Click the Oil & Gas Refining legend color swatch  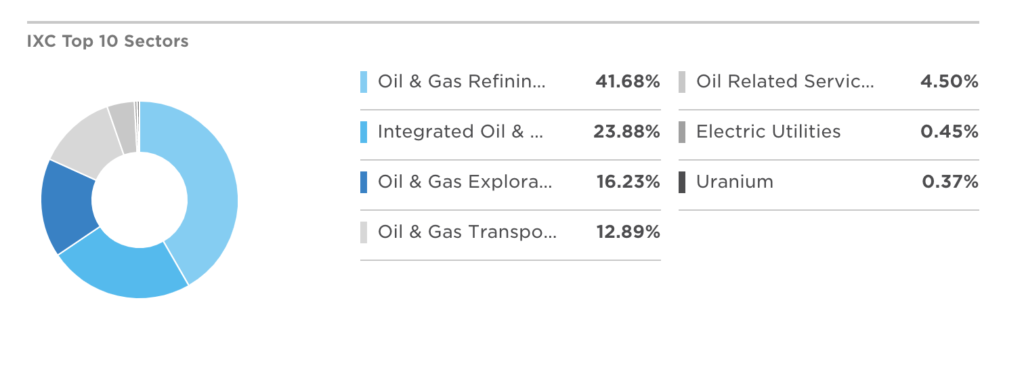[364, 82]
